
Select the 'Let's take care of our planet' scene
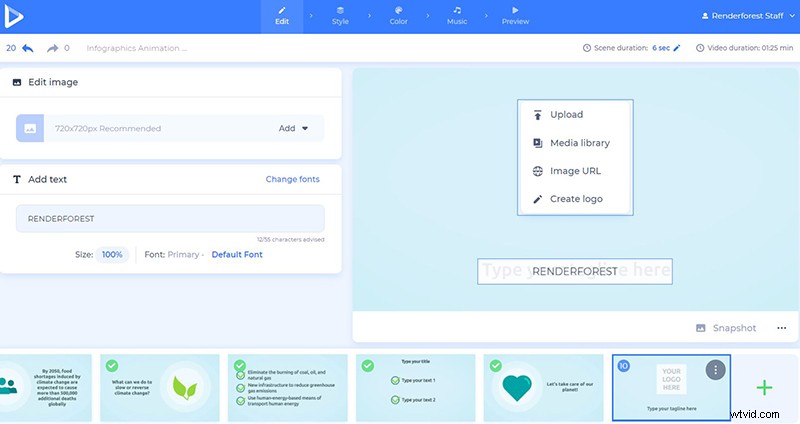543,388
